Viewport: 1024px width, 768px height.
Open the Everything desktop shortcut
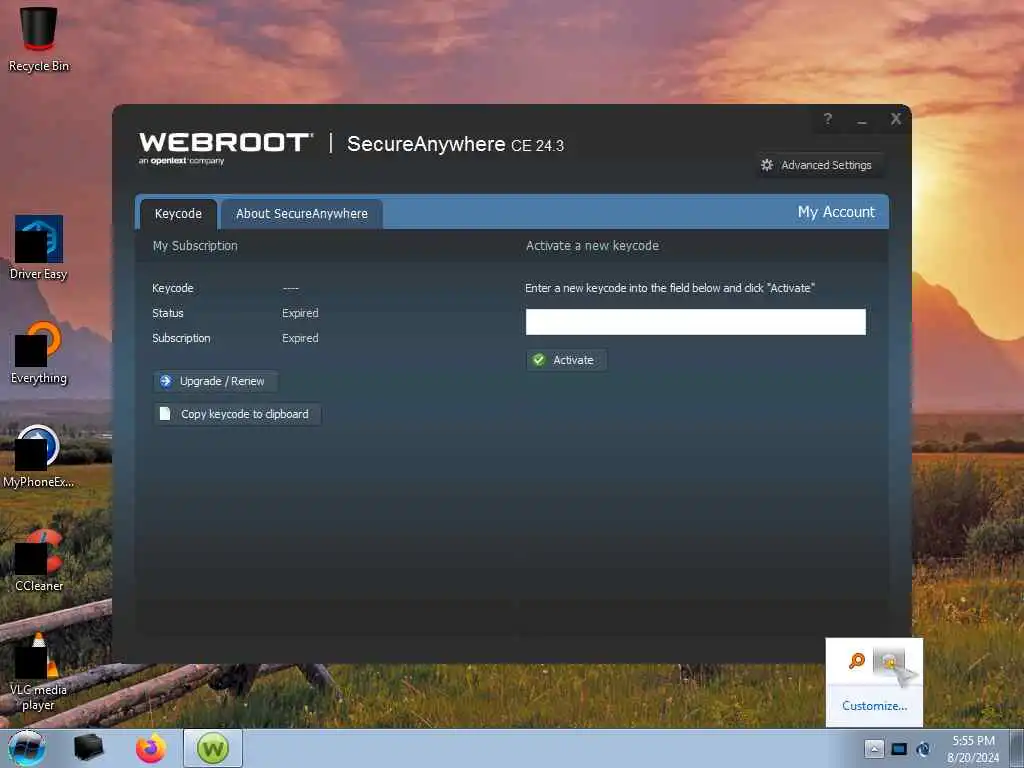39,353
